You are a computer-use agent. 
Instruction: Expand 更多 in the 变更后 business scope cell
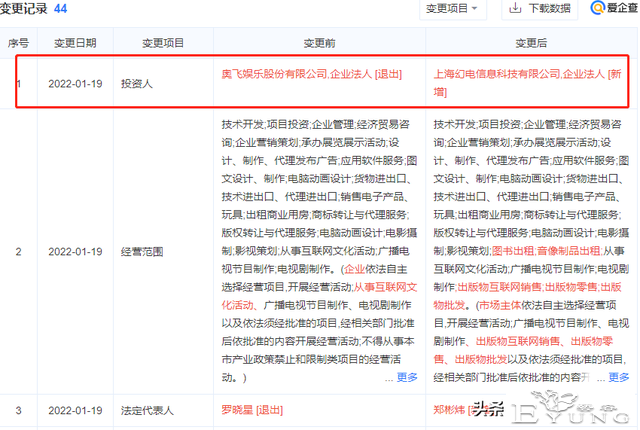619,377
